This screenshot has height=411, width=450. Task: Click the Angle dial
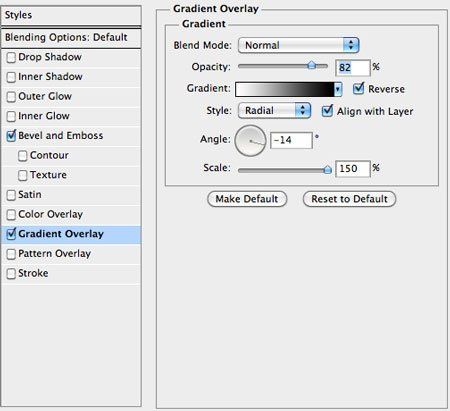point(250,141)
